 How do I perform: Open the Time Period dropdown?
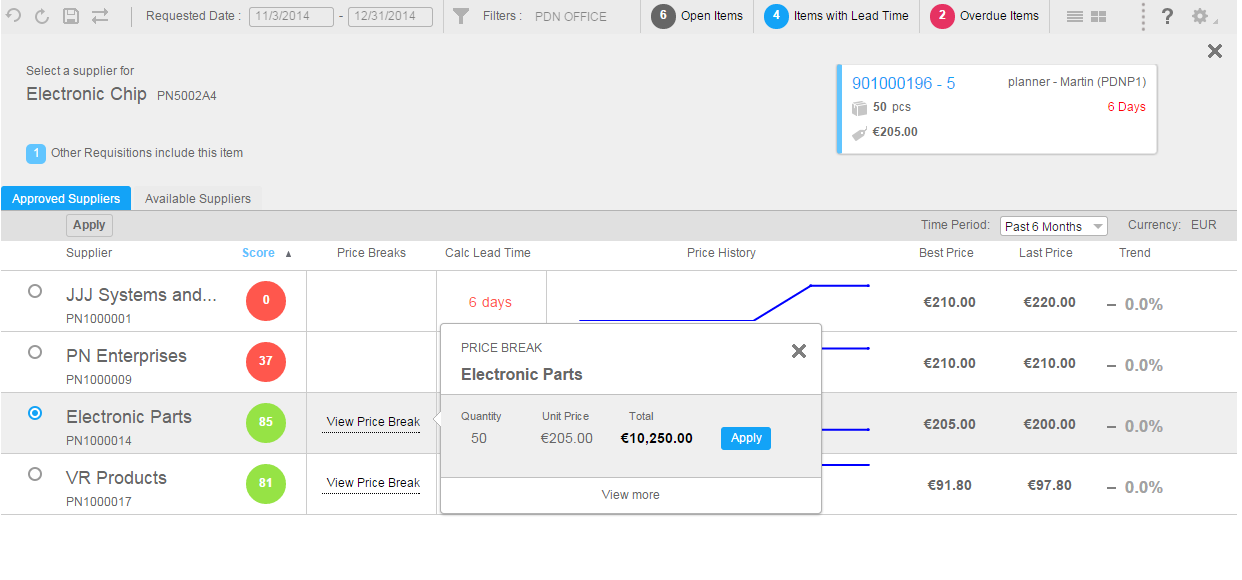coord(1053,226)
